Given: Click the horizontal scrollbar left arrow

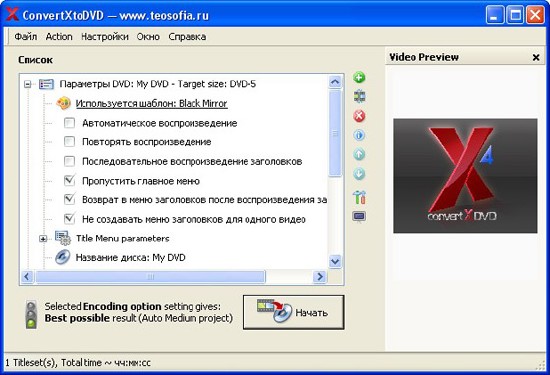Looking at the screenshot, I should pos(27,276).
